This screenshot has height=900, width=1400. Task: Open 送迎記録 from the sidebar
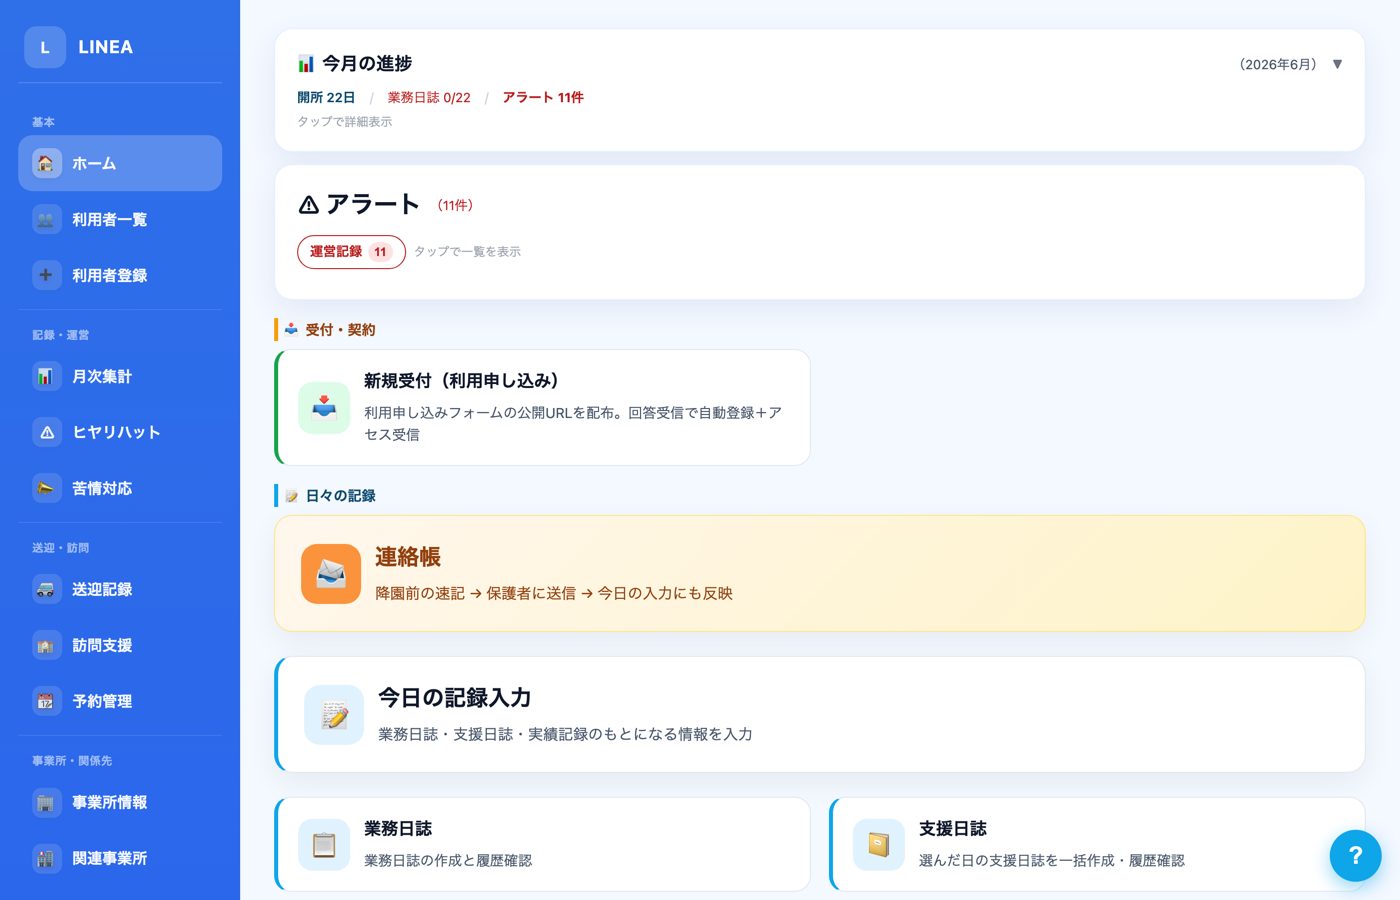pos(120,589)
